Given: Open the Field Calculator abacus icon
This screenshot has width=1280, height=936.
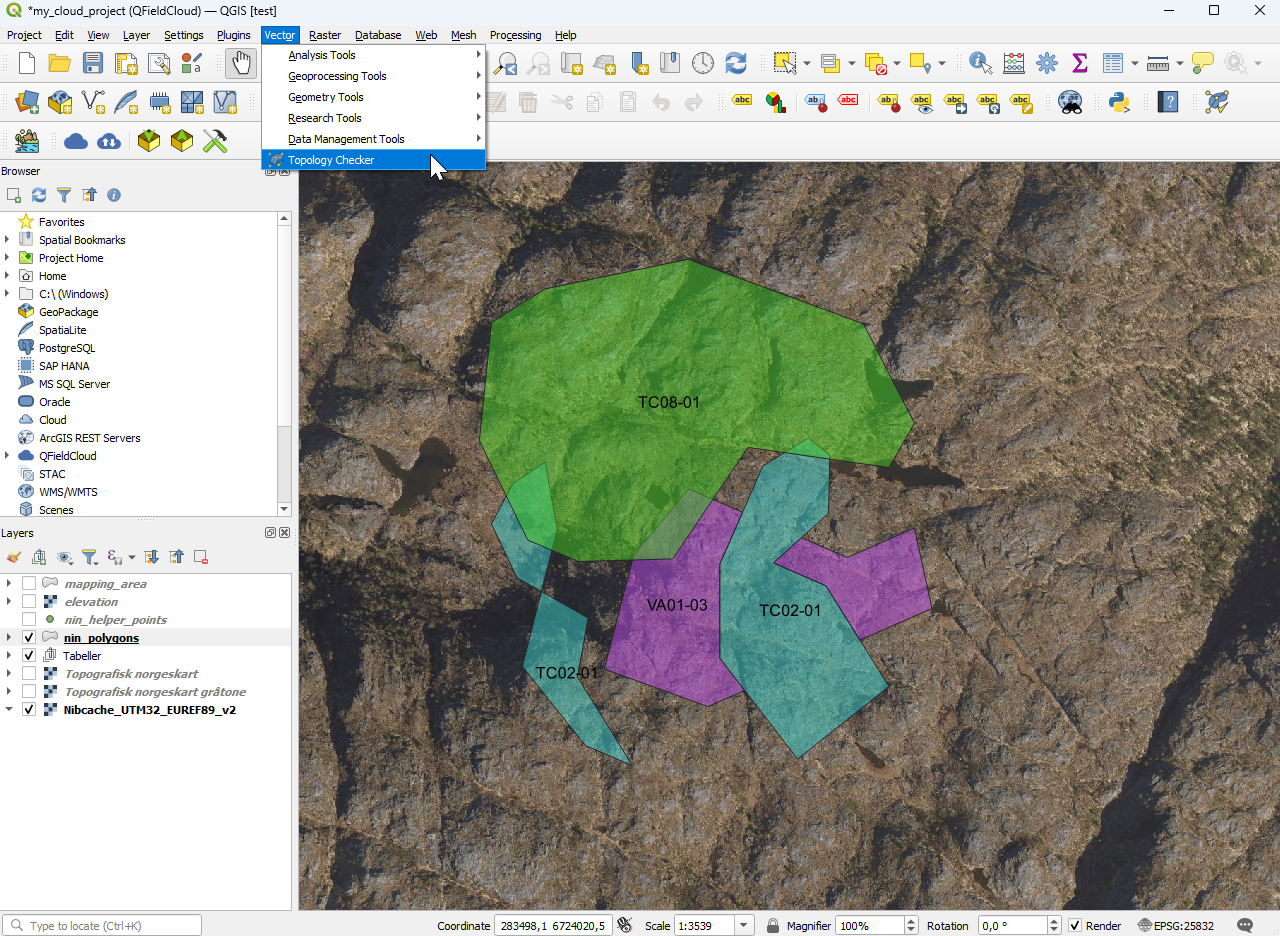Looking at the screenshot, I should [x=1014, y=63].
